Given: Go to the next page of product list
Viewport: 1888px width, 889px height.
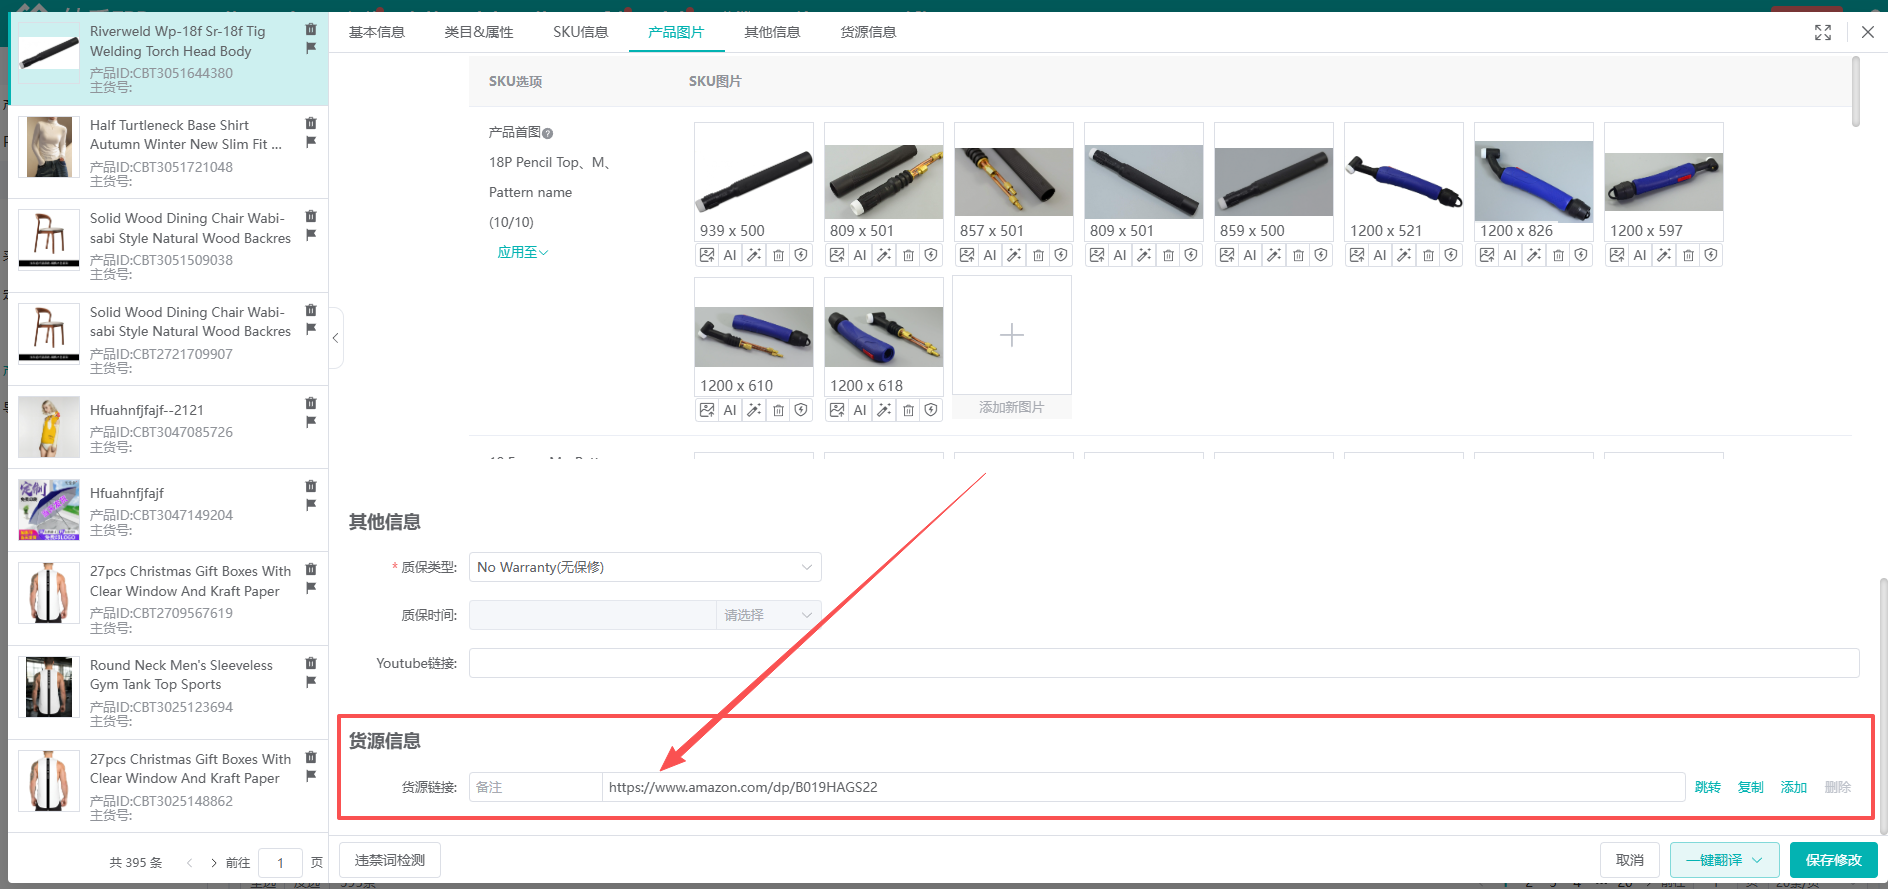Looking at the screenshot, I should pos(213,863).
